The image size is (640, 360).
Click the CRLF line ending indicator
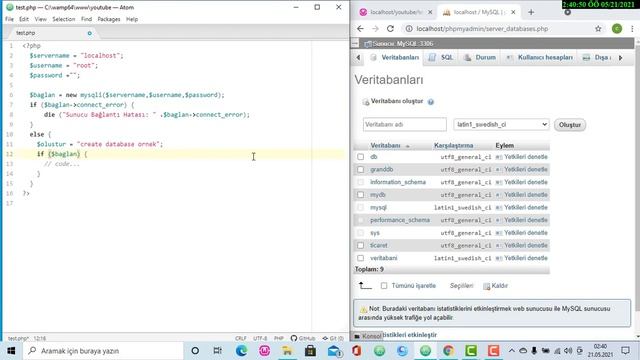[241, 338]
